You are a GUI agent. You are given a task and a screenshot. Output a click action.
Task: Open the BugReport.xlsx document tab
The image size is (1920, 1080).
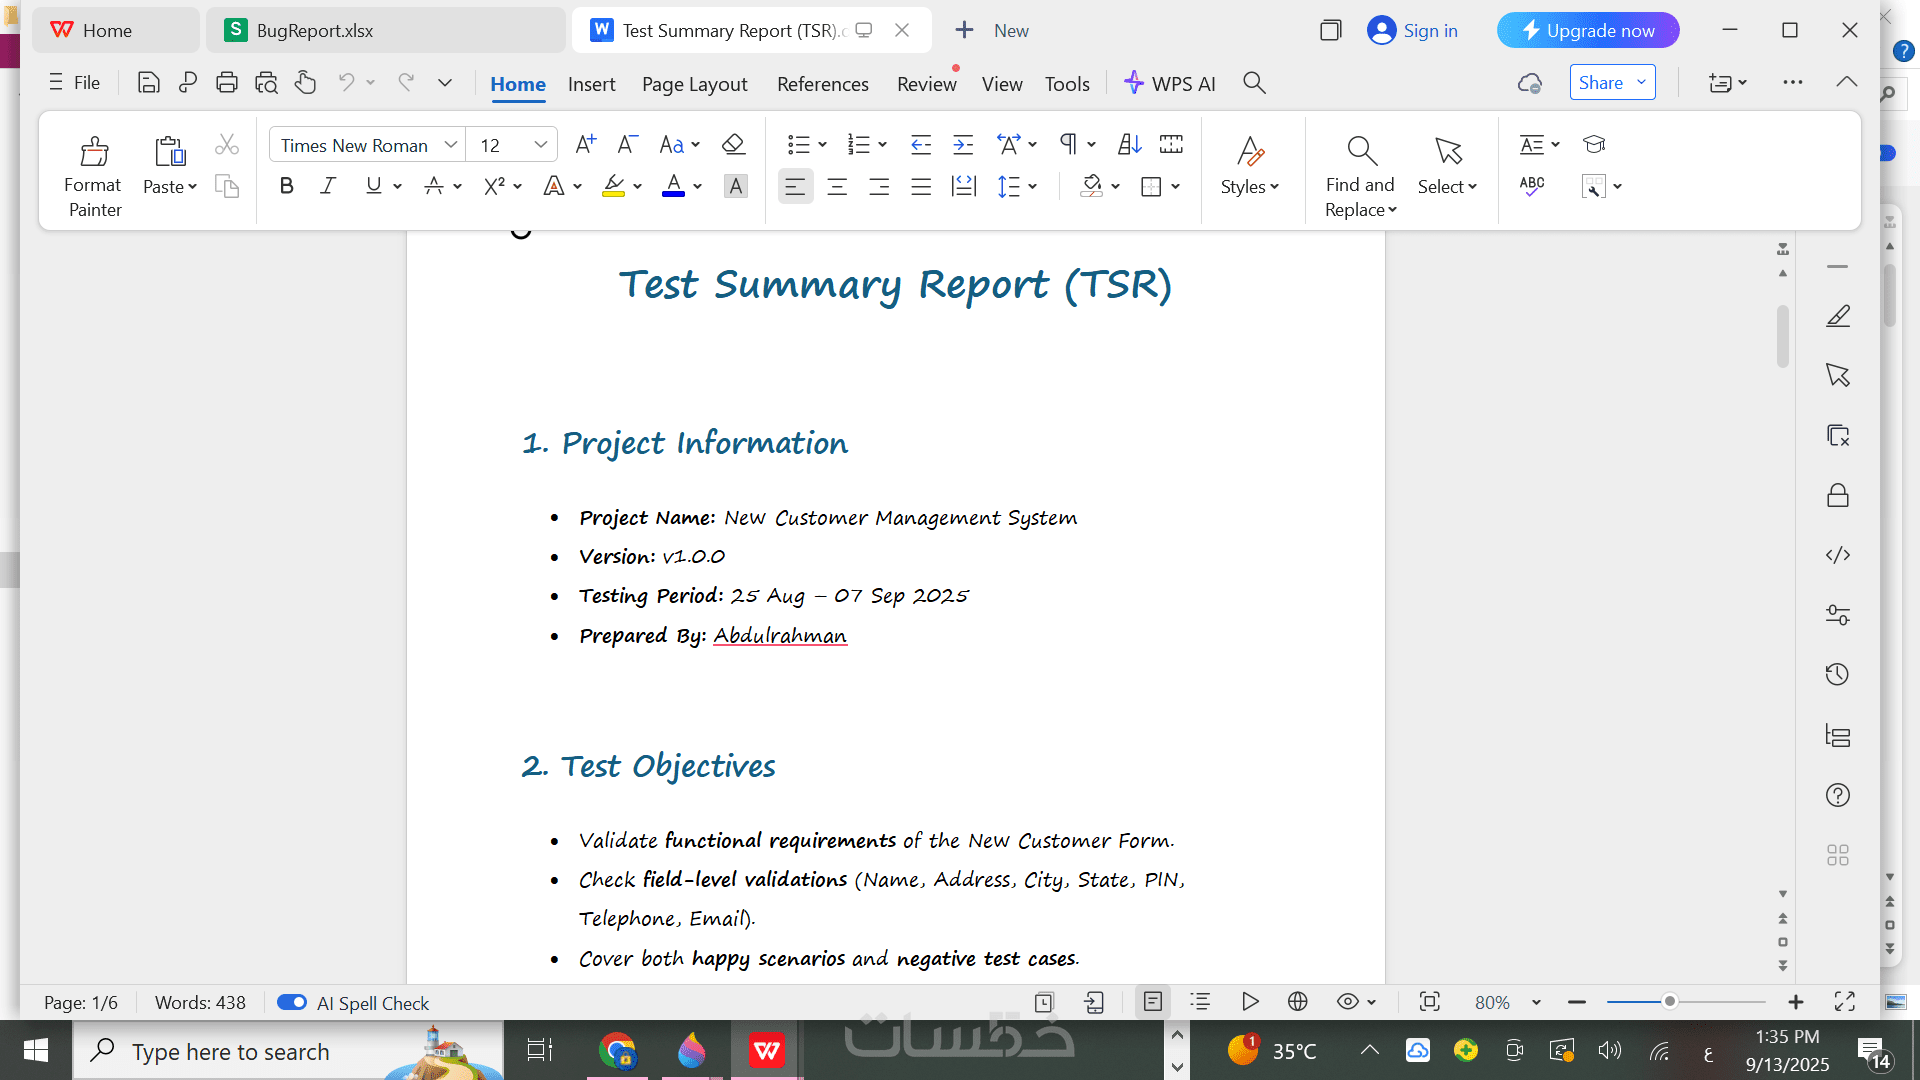pos(315,30)
